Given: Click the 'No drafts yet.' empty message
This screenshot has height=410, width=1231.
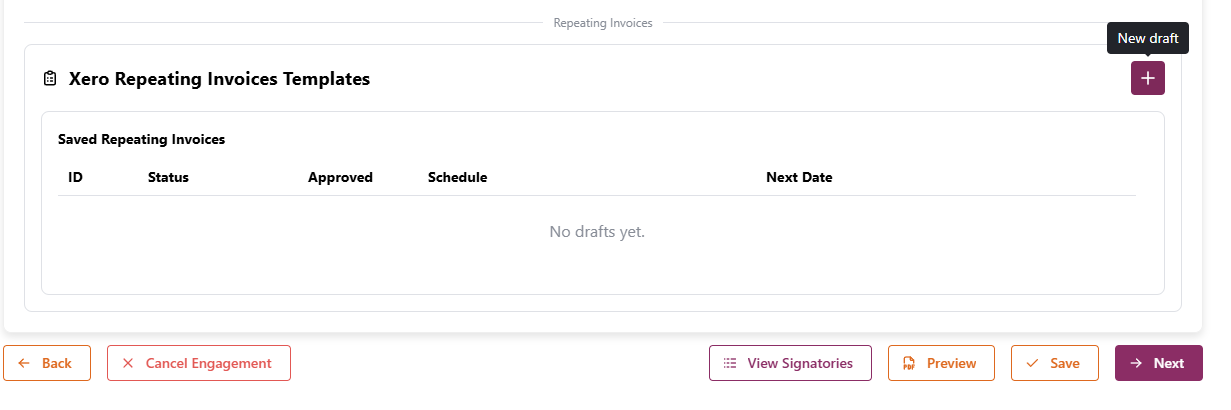Looking at the screenshot, I should pos(597,232).
